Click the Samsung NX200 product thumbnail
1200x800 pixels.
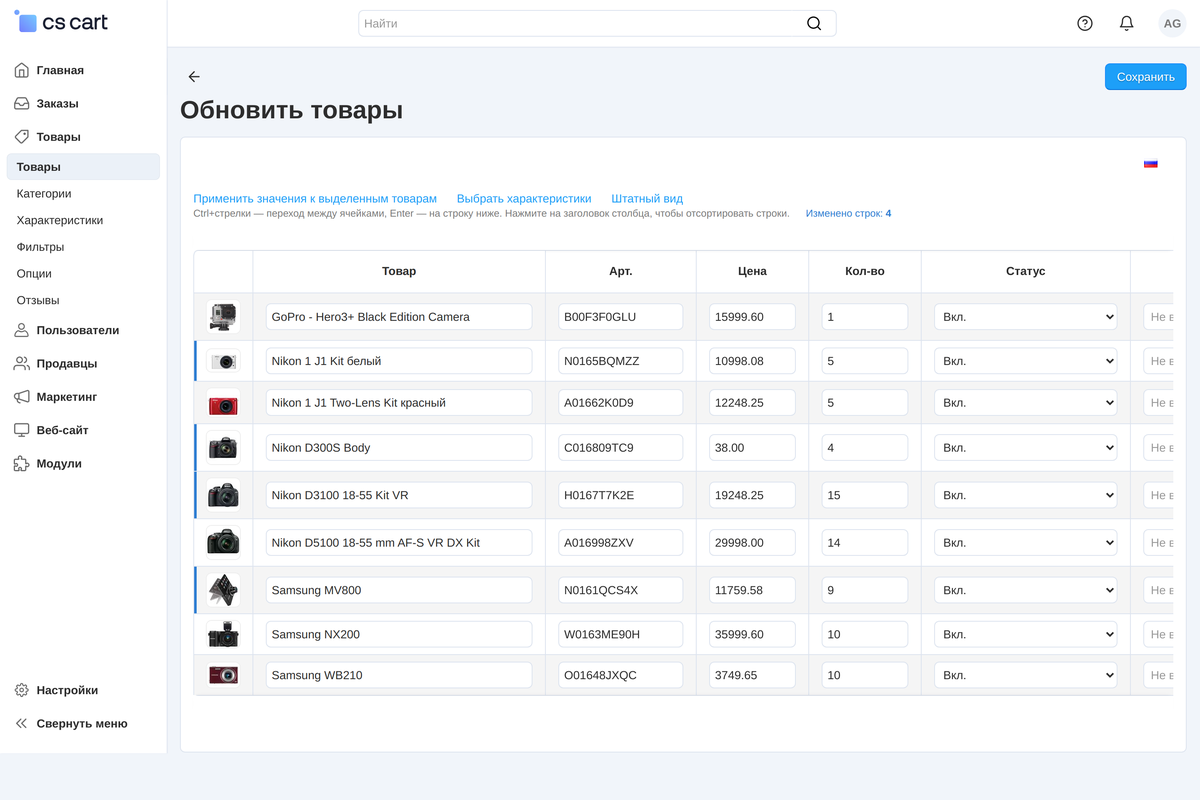pos(223,634)
